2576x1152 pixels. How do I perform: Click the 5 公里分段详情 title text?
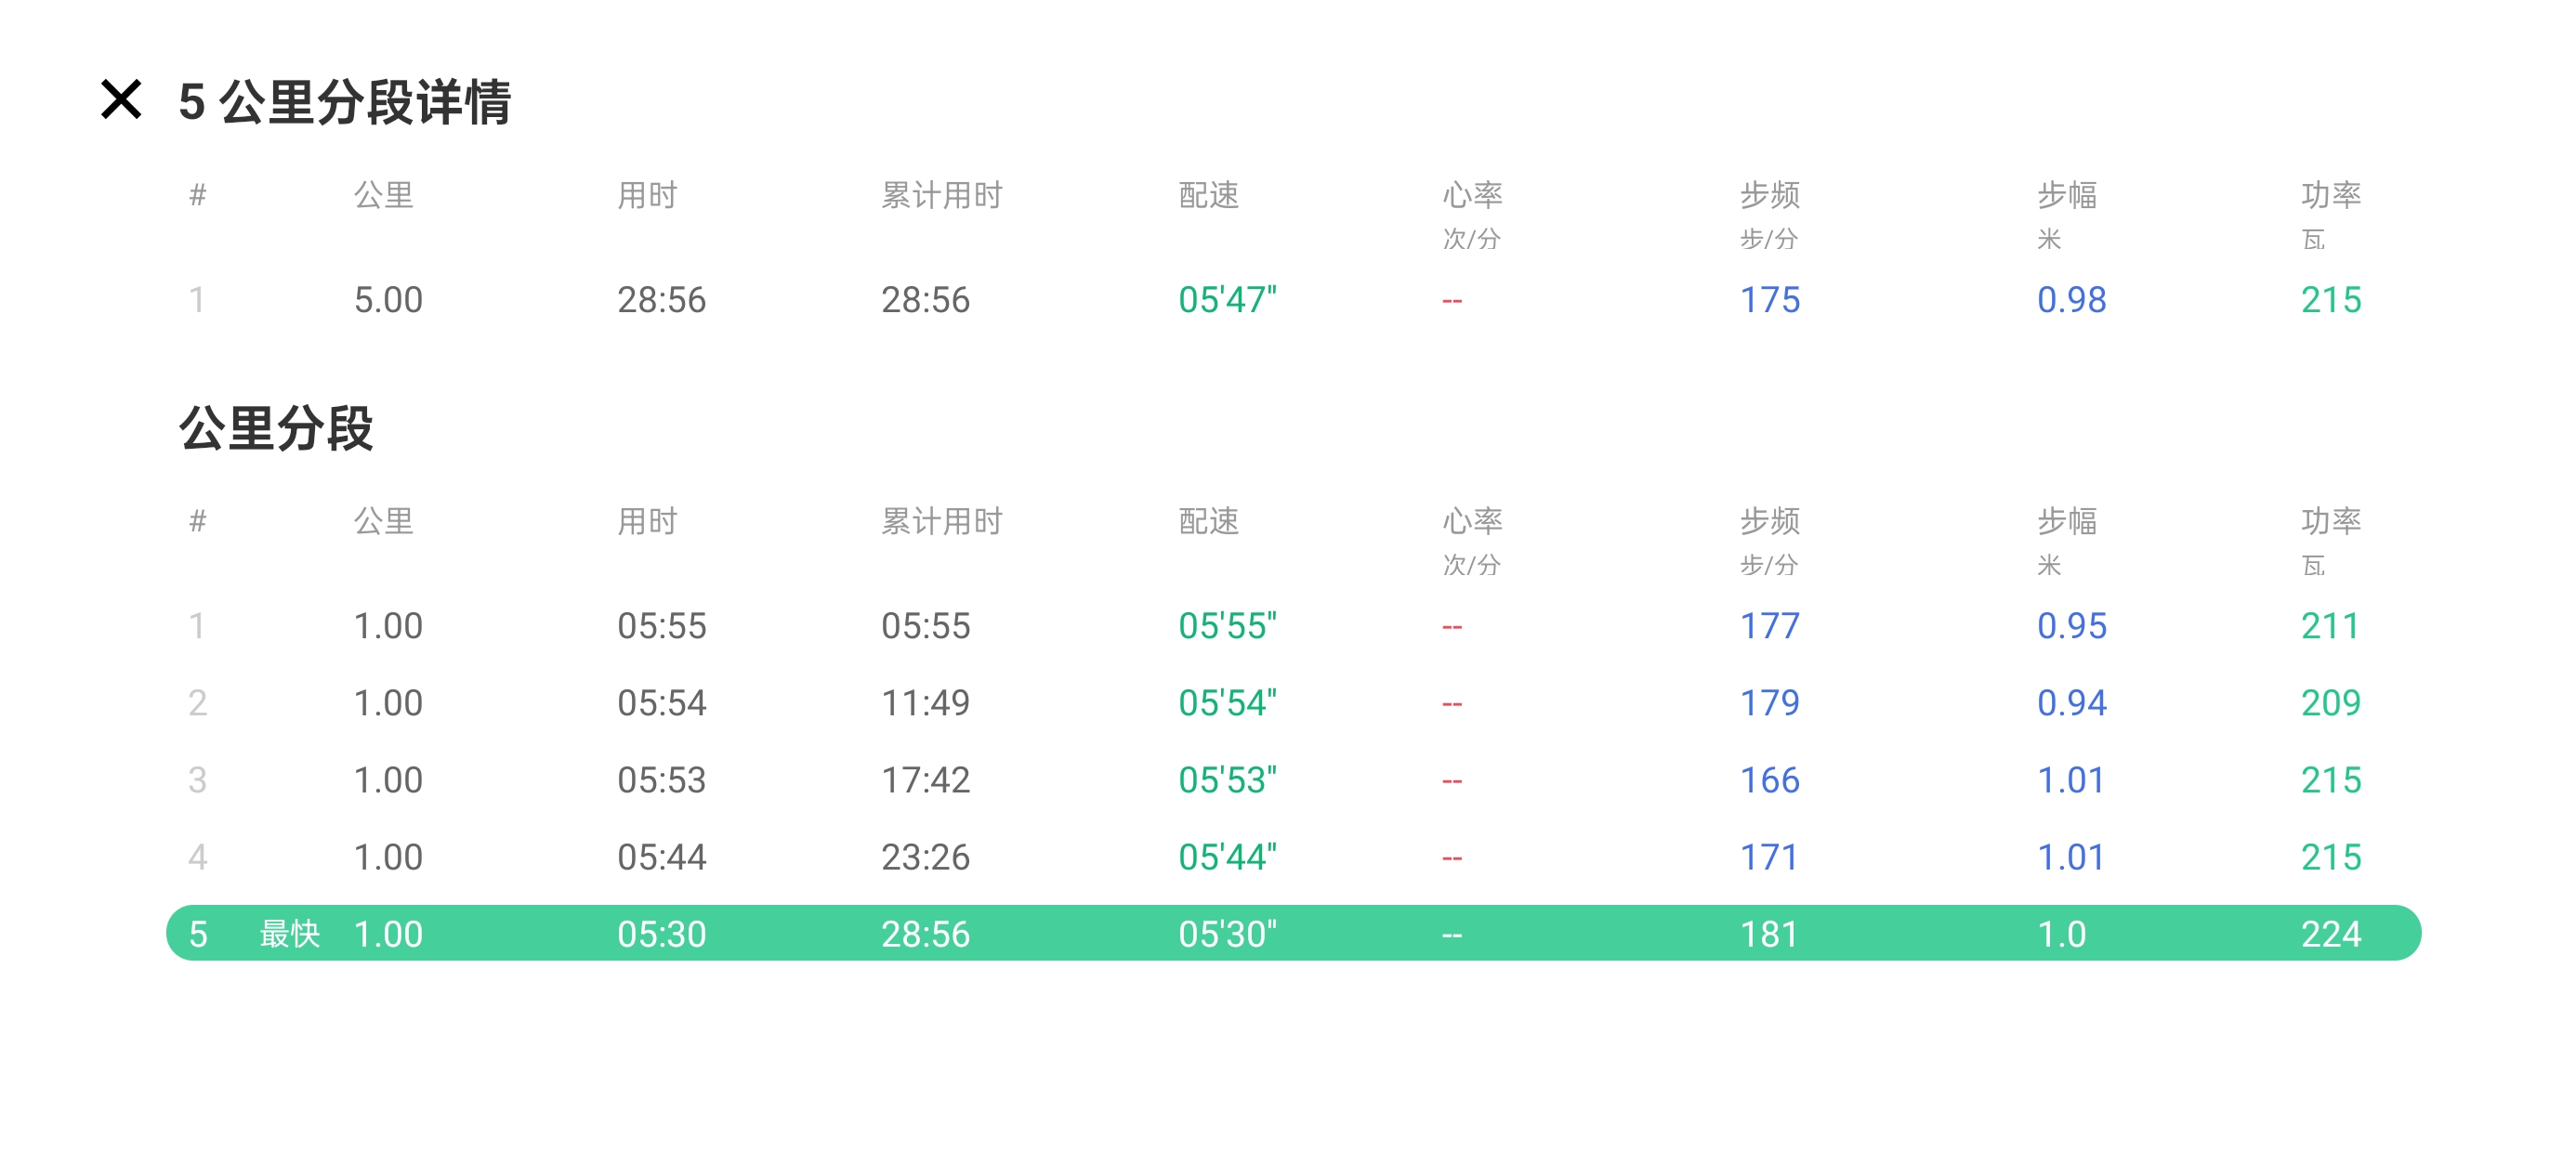[x=344, y=102]
